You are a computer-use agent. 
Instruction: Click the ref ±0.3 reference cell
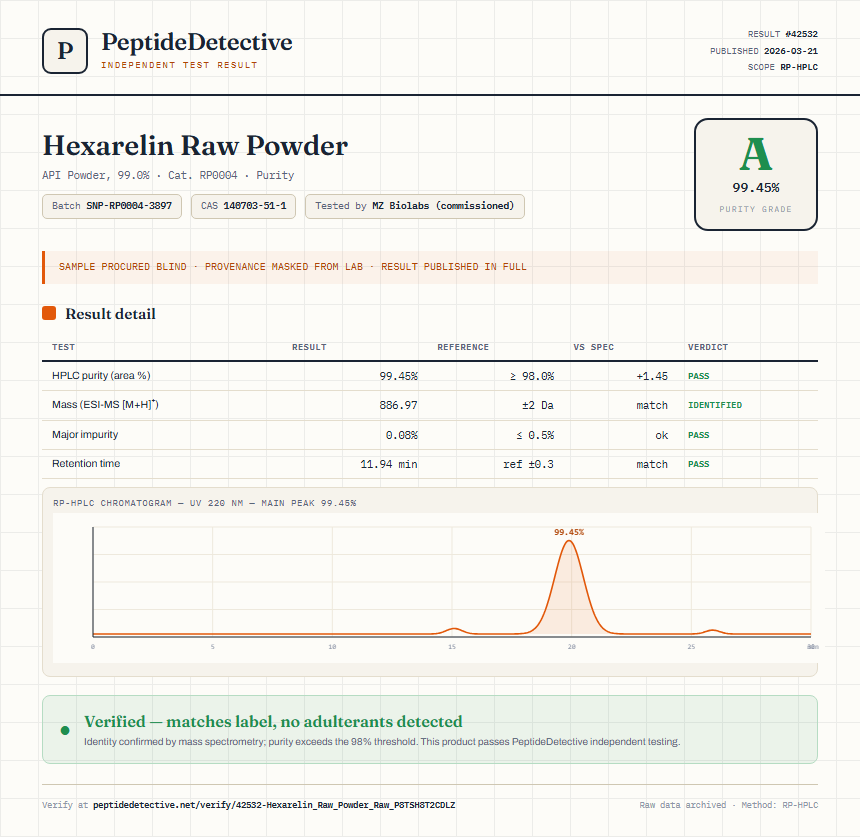(x=529, y=465)
